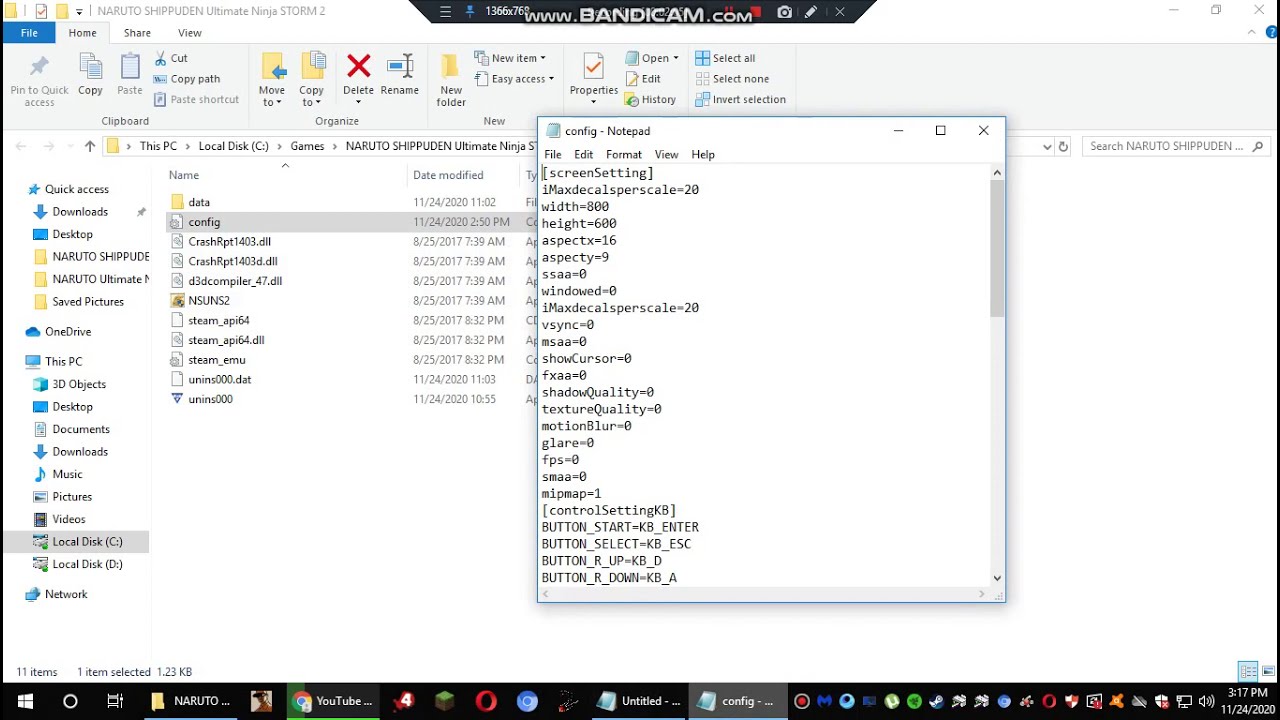Select Network in the navigation pane
1280x720 pixels.
tap(66, 594)
